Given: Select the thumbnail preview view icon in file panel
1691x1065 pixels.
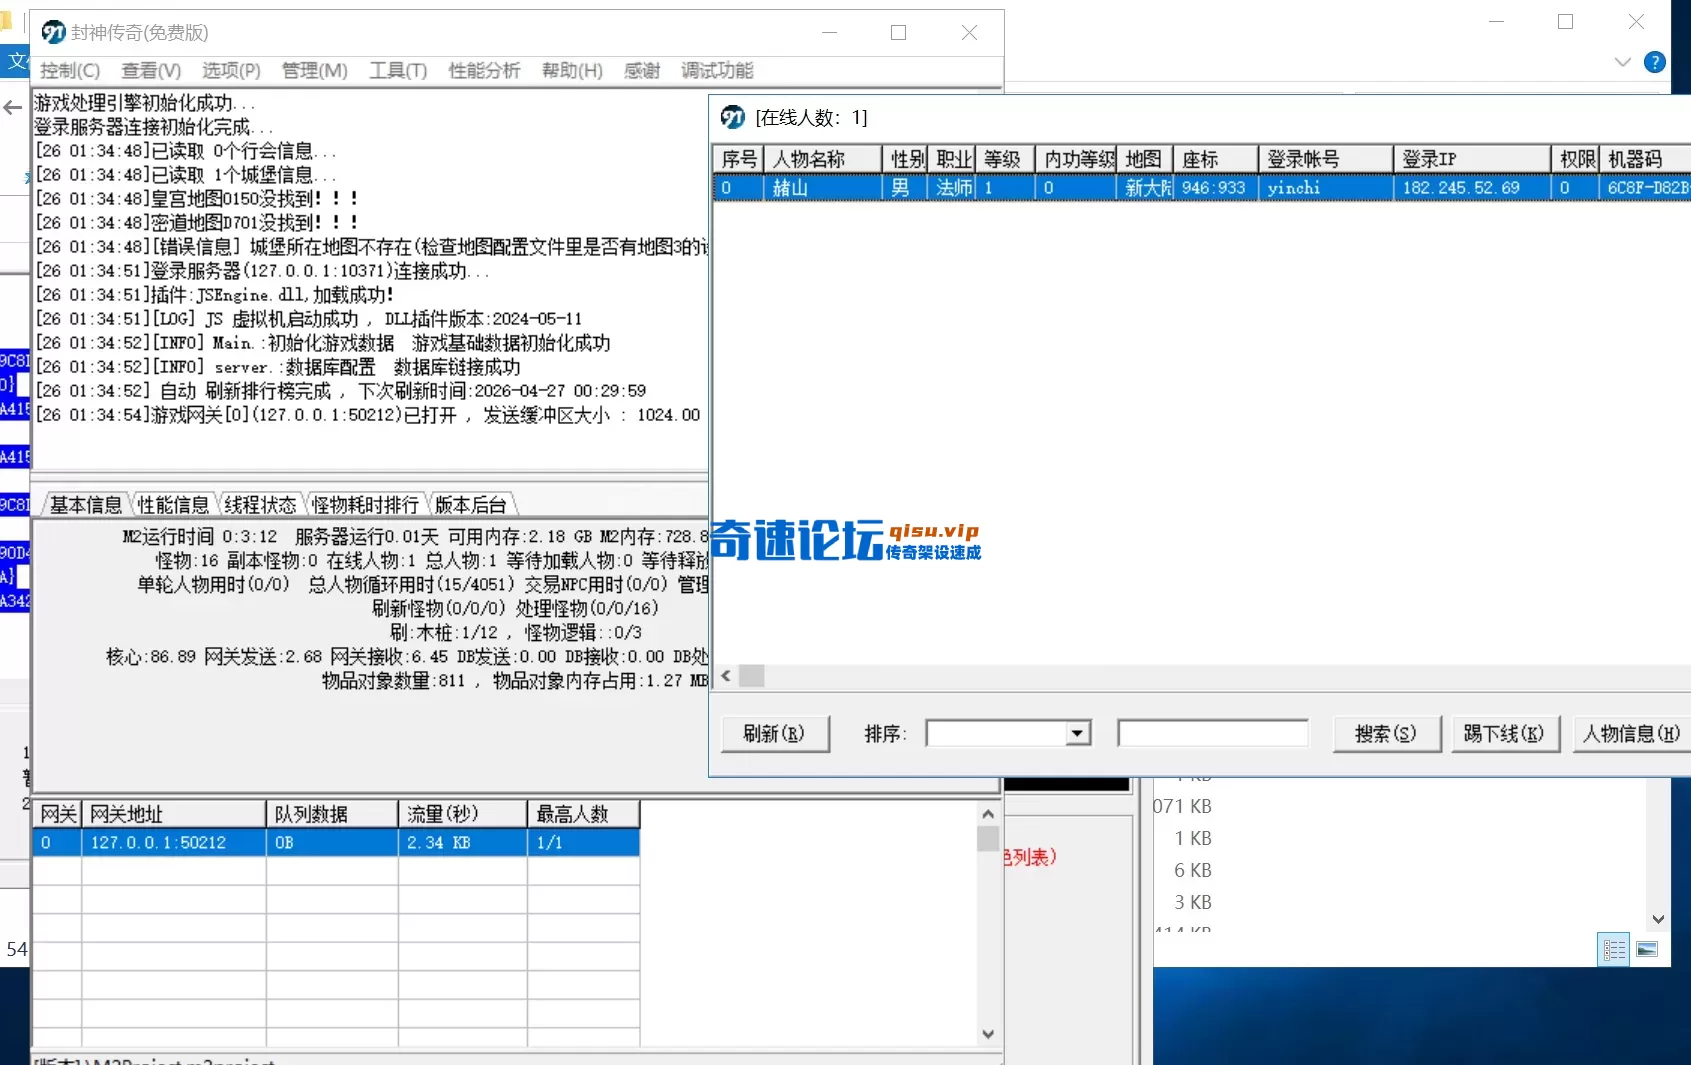Looking at the screenshot, I should click(1648, 950).
